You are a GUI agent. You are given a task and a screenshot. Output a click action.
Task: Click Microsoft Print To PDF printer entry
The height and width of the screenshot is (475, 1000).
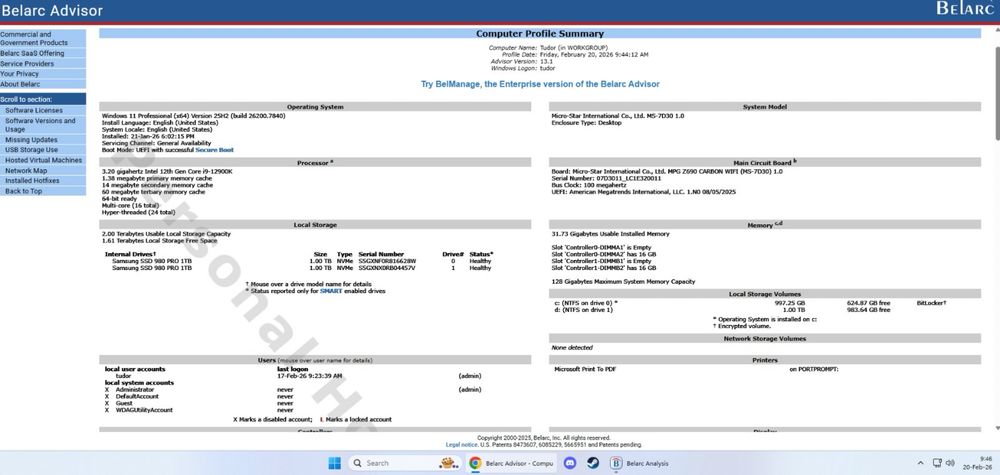click(585, 369)
